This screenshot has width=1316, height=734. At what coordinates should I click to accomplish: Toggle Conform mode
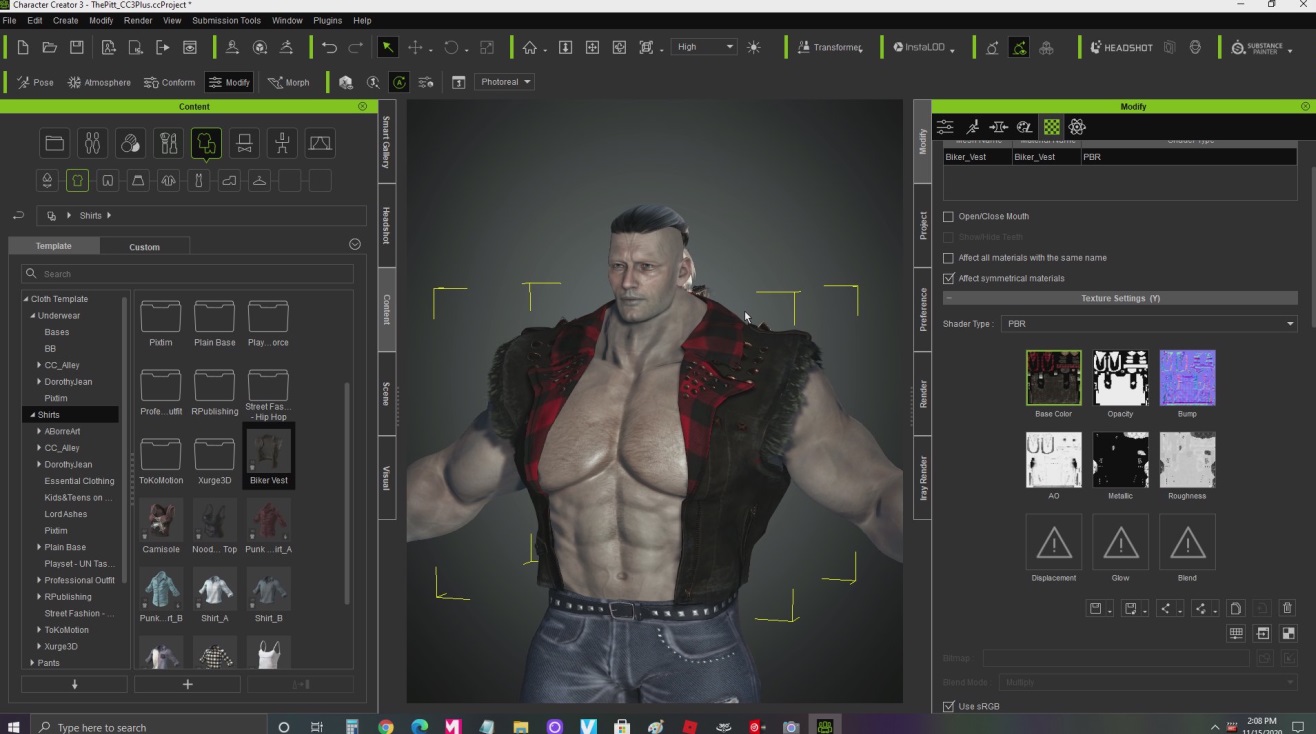(170, 82)
